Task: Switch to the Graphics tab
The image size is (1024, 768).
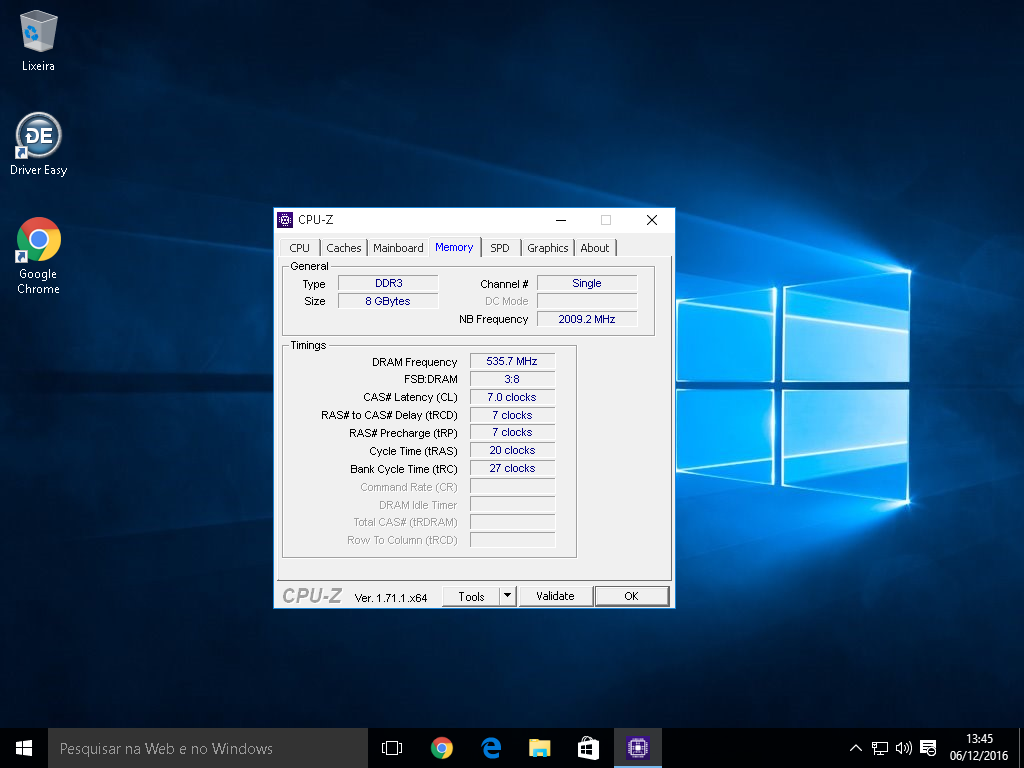Action: tap(548, 248)
